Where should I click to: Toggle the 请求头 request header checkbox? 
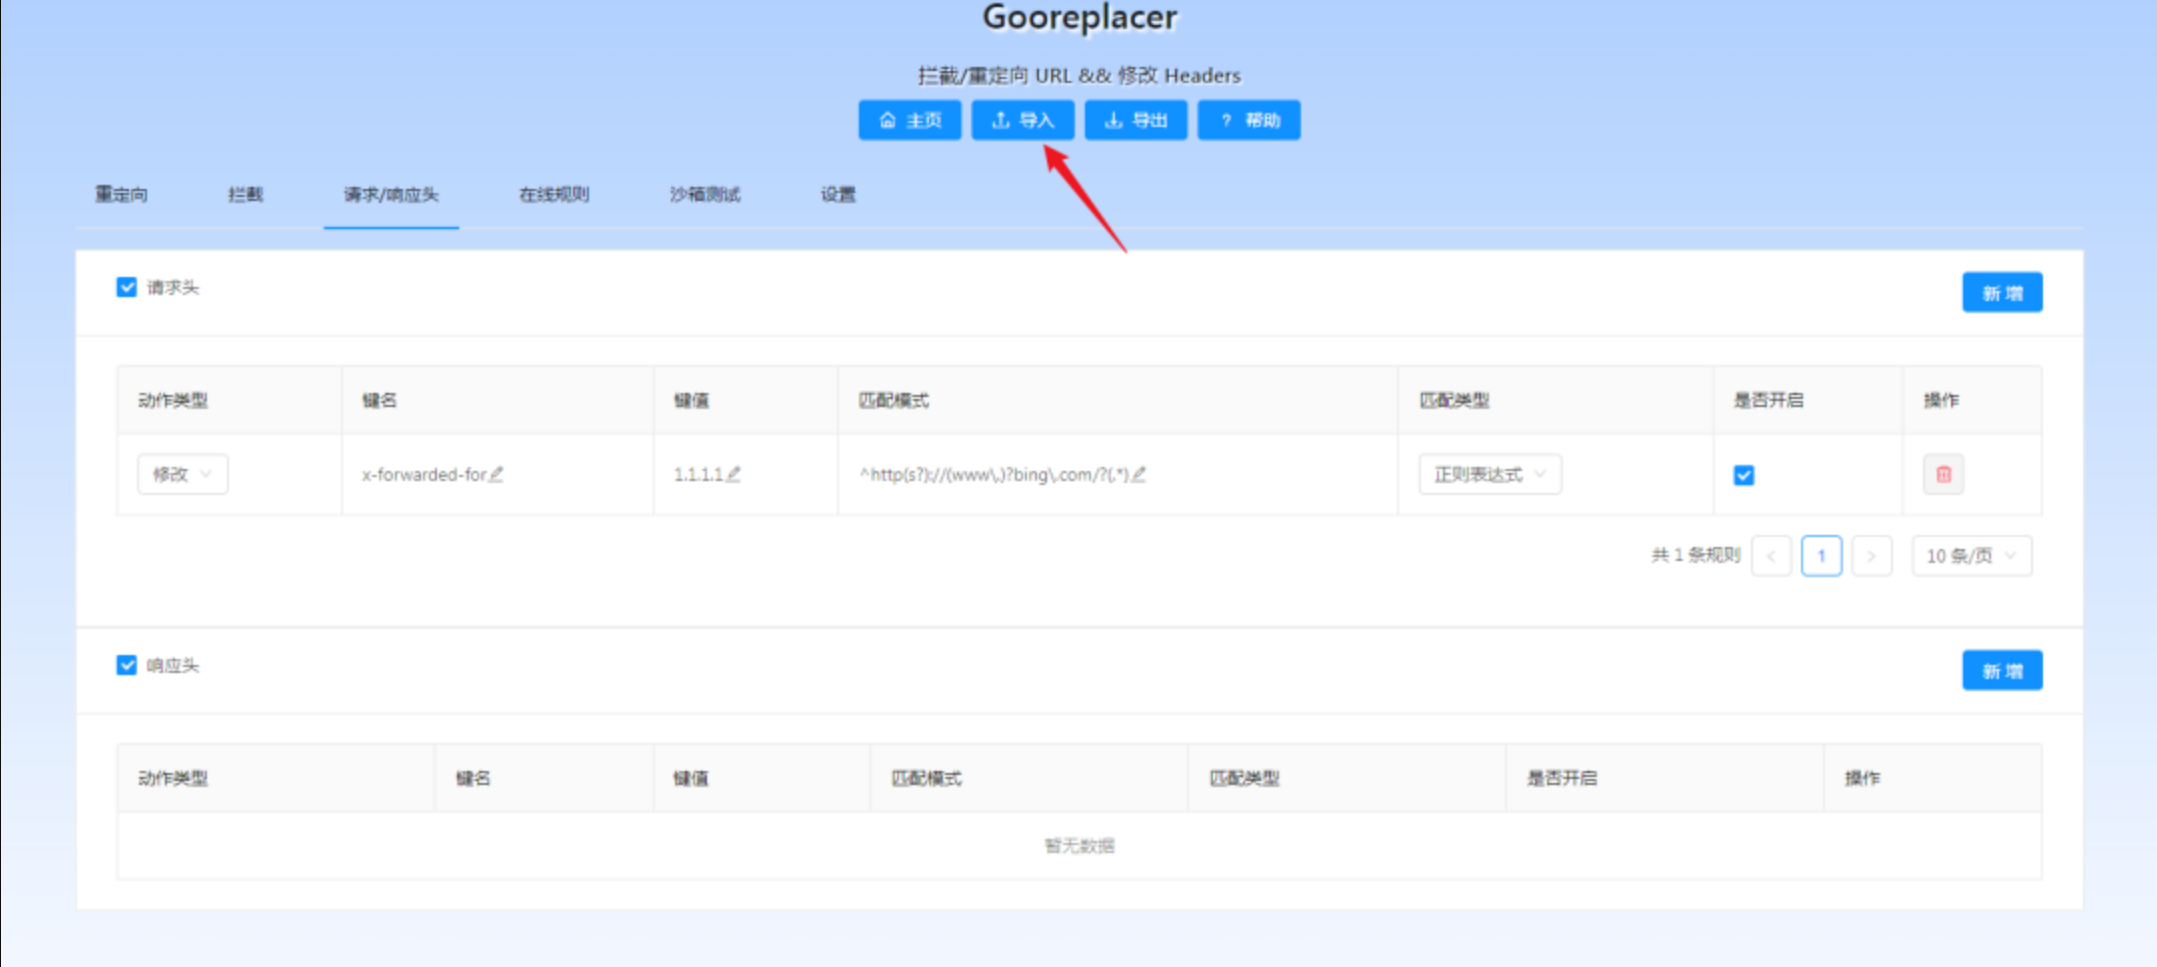(127, 288)
